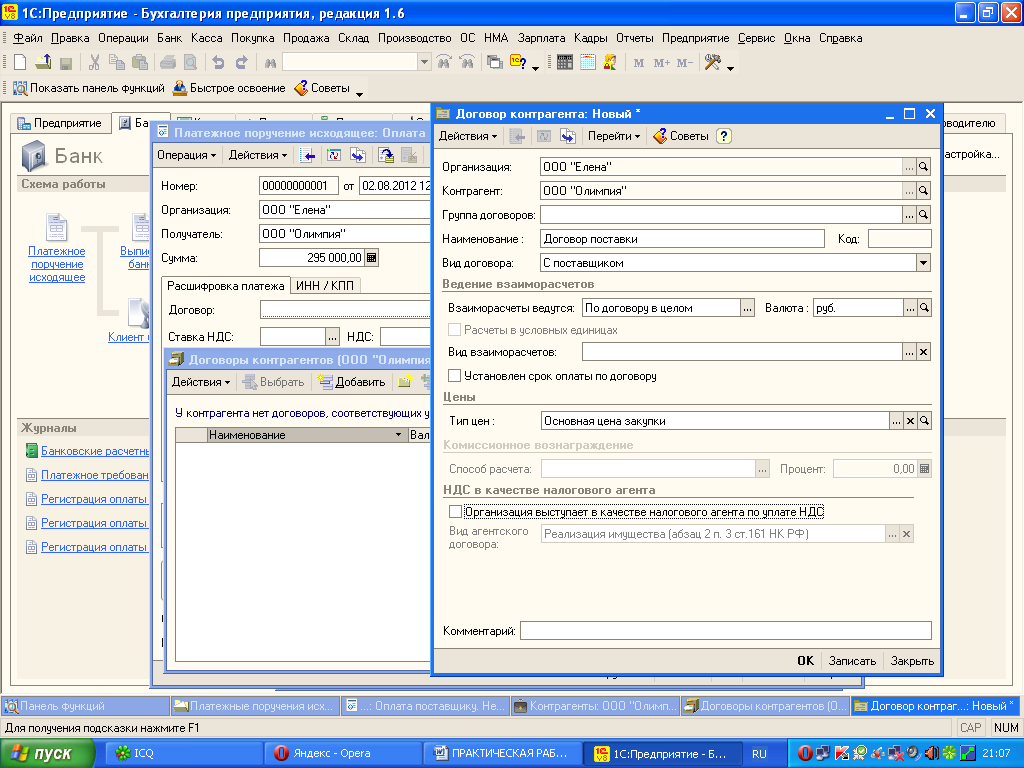Image resolution: width=1024 pixels, height=768 pixels.
Task: Click Закрыть button in contract window
Action: tap(912, 661)
